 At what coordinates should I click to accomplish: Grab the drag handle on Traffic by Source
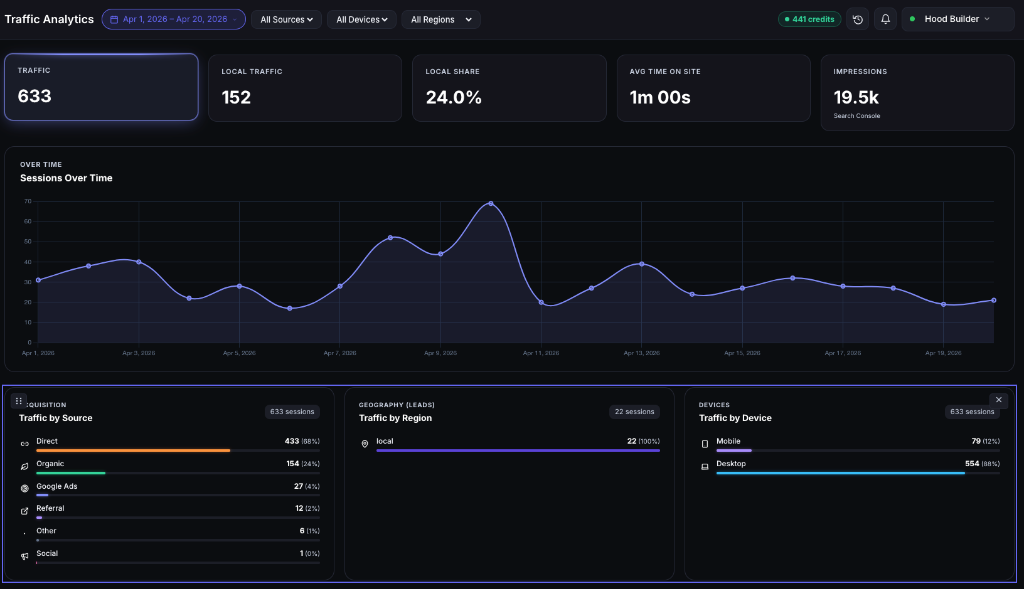(x=19, y=400)
